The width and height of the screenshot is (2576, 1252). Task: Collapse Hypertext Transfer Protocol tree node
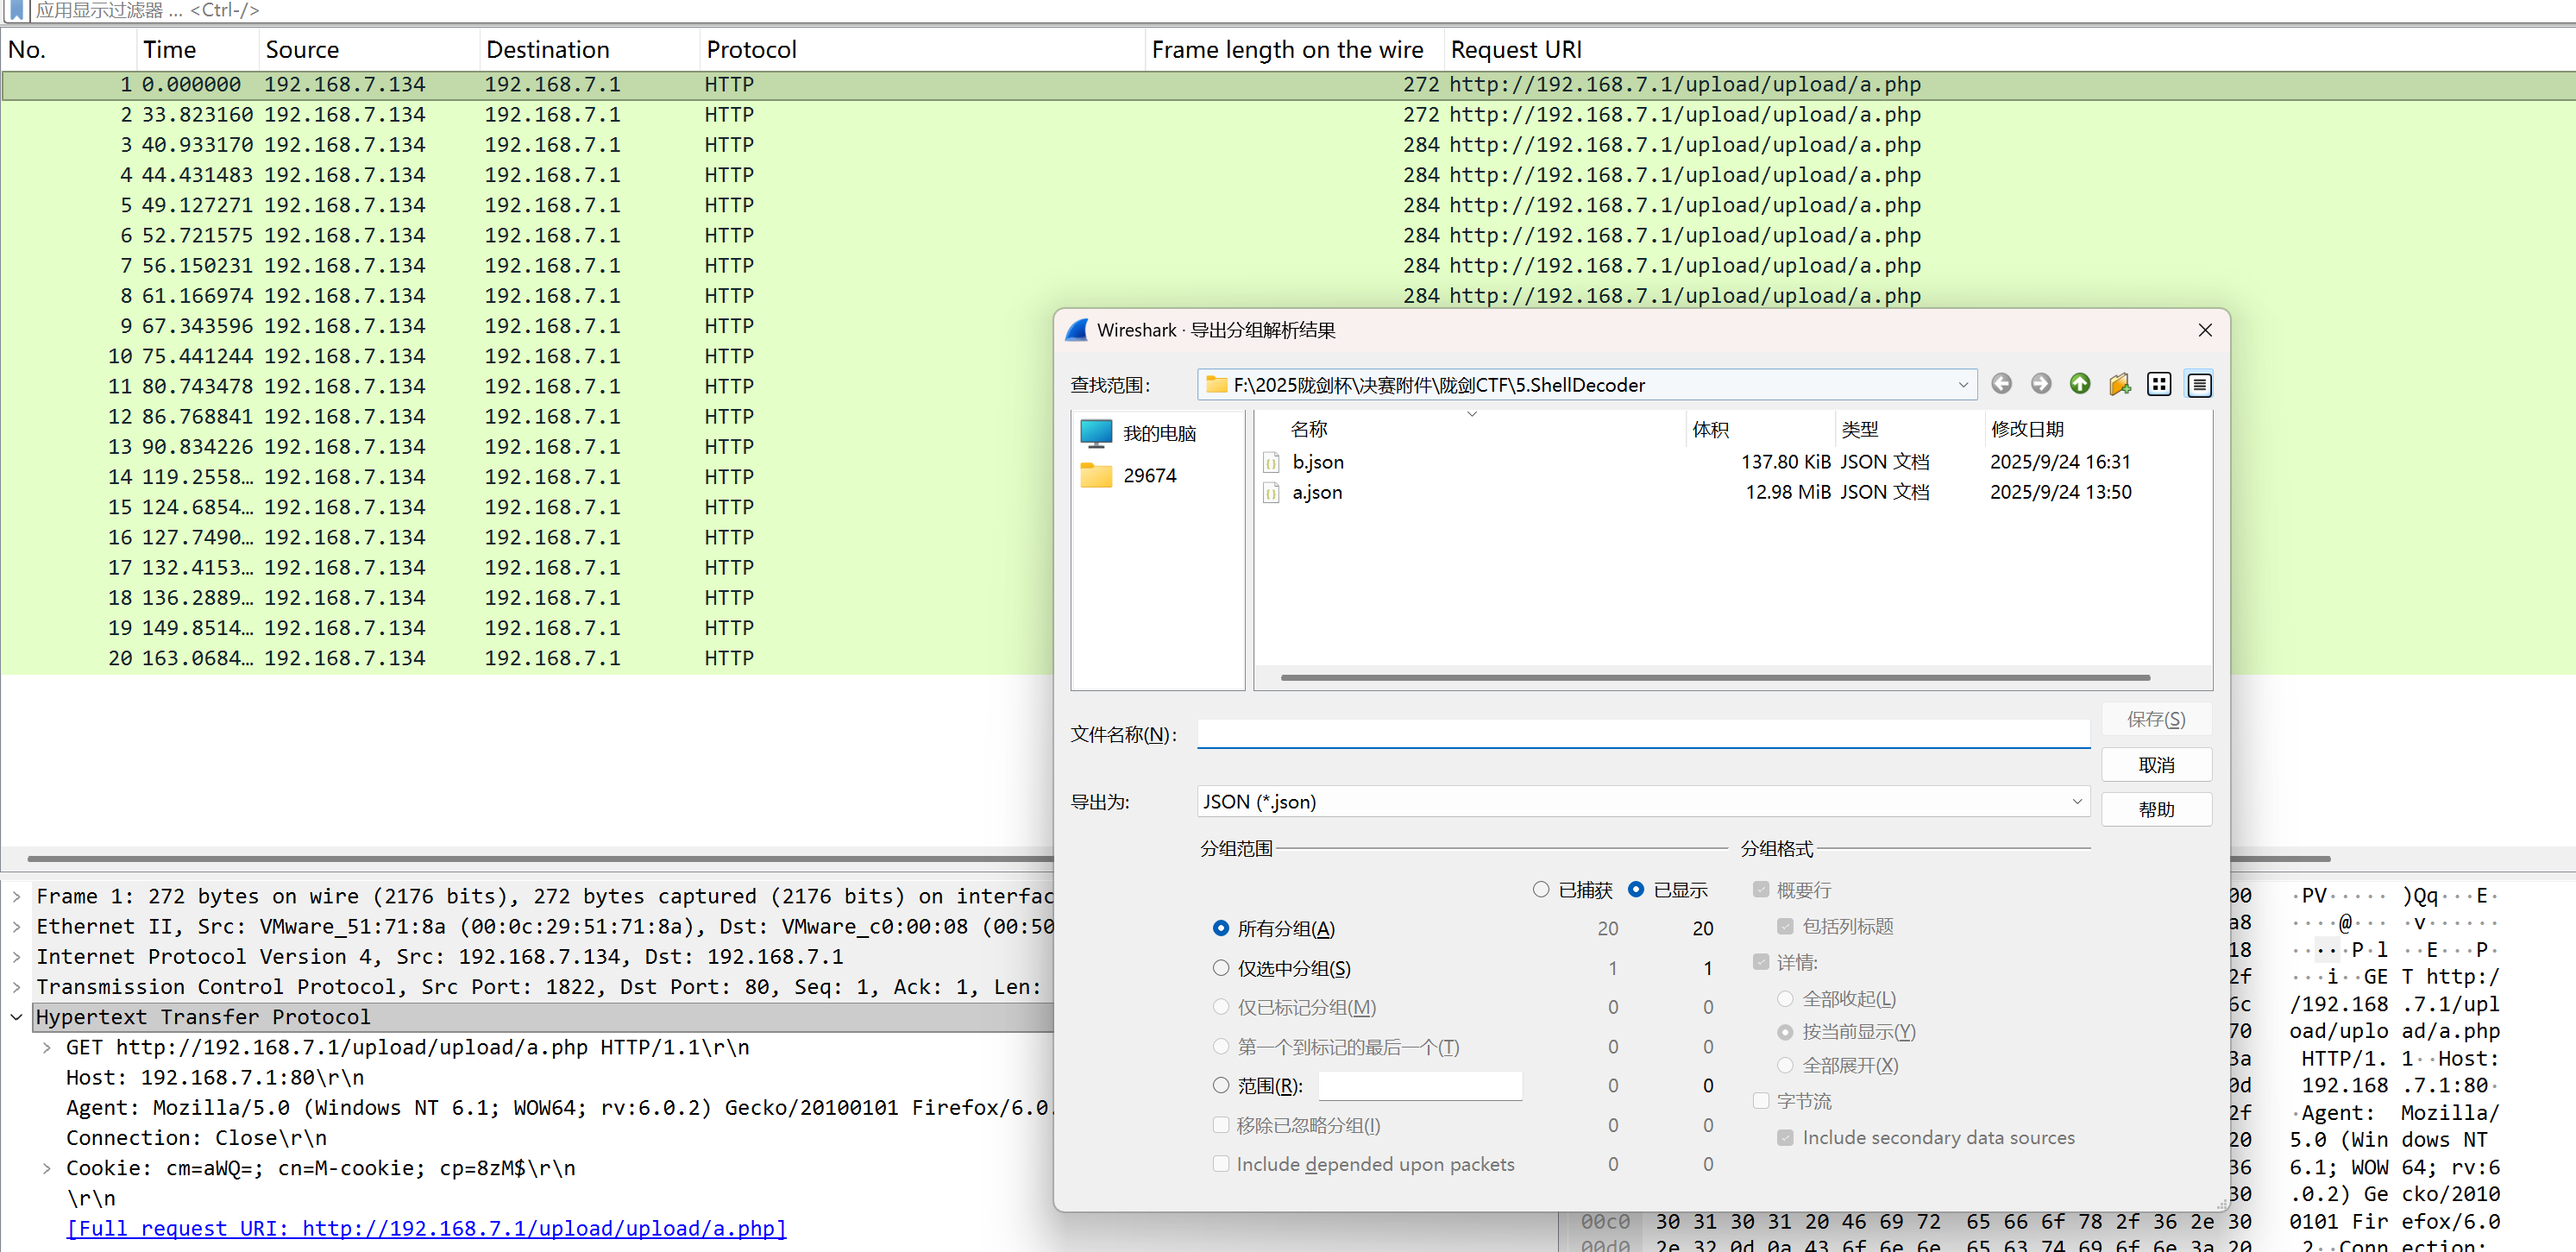coord(17,1017)
